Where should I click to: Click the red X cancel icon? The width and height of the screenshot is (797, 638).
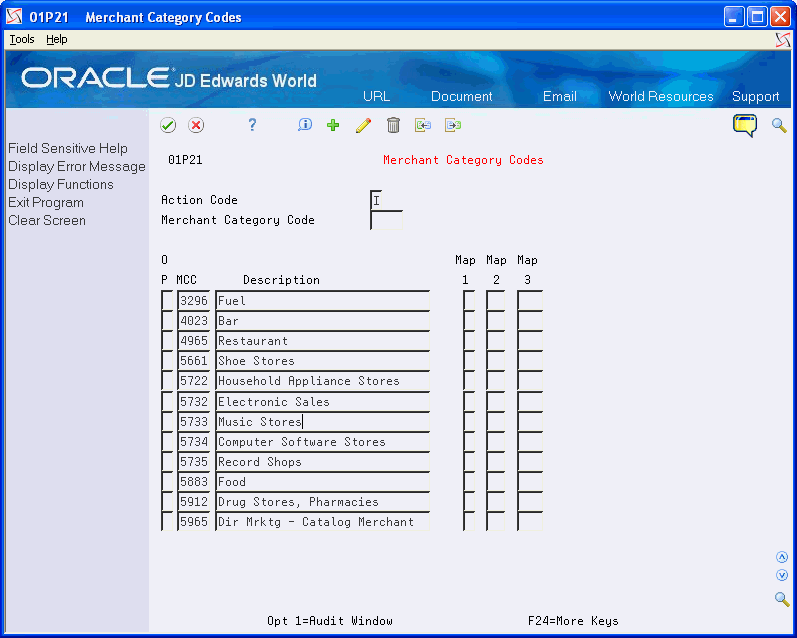[196, 125]
